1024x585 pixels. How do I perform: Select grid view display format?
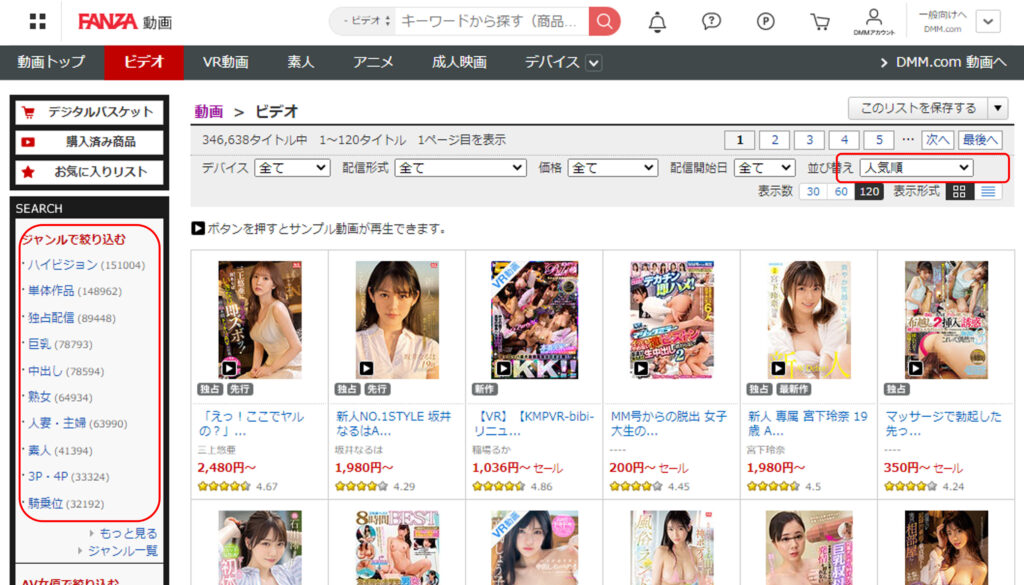960,192
